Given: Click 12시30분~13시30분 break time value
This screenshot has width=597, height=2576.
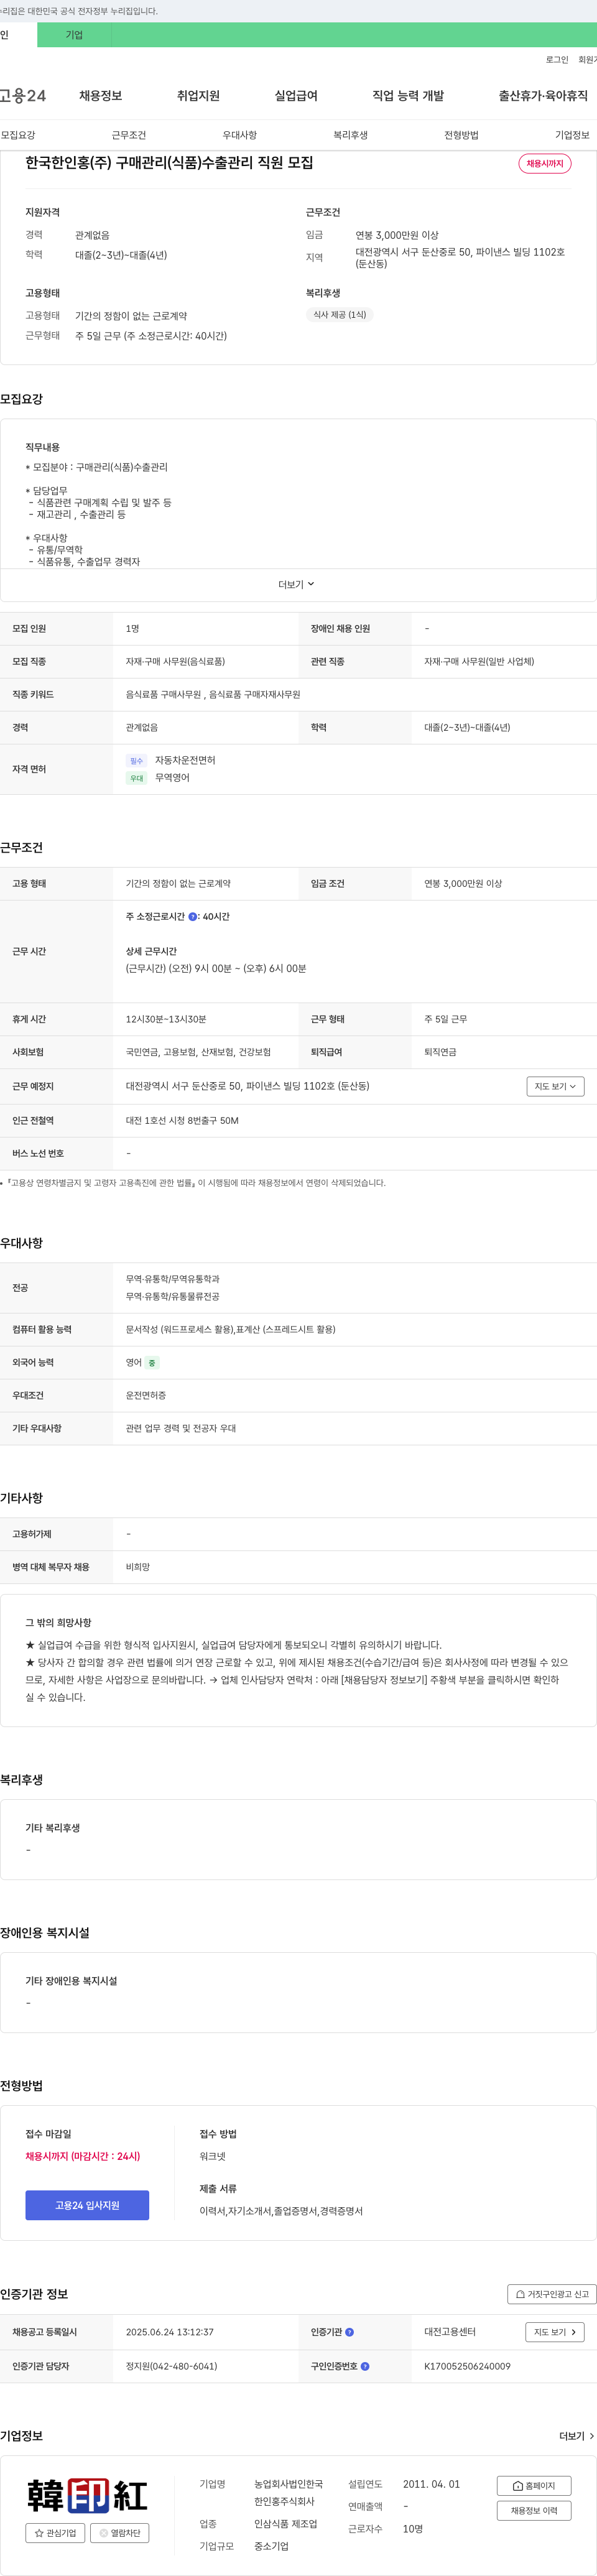Looking at the screenshot, I should click(x=166, y=1020).
